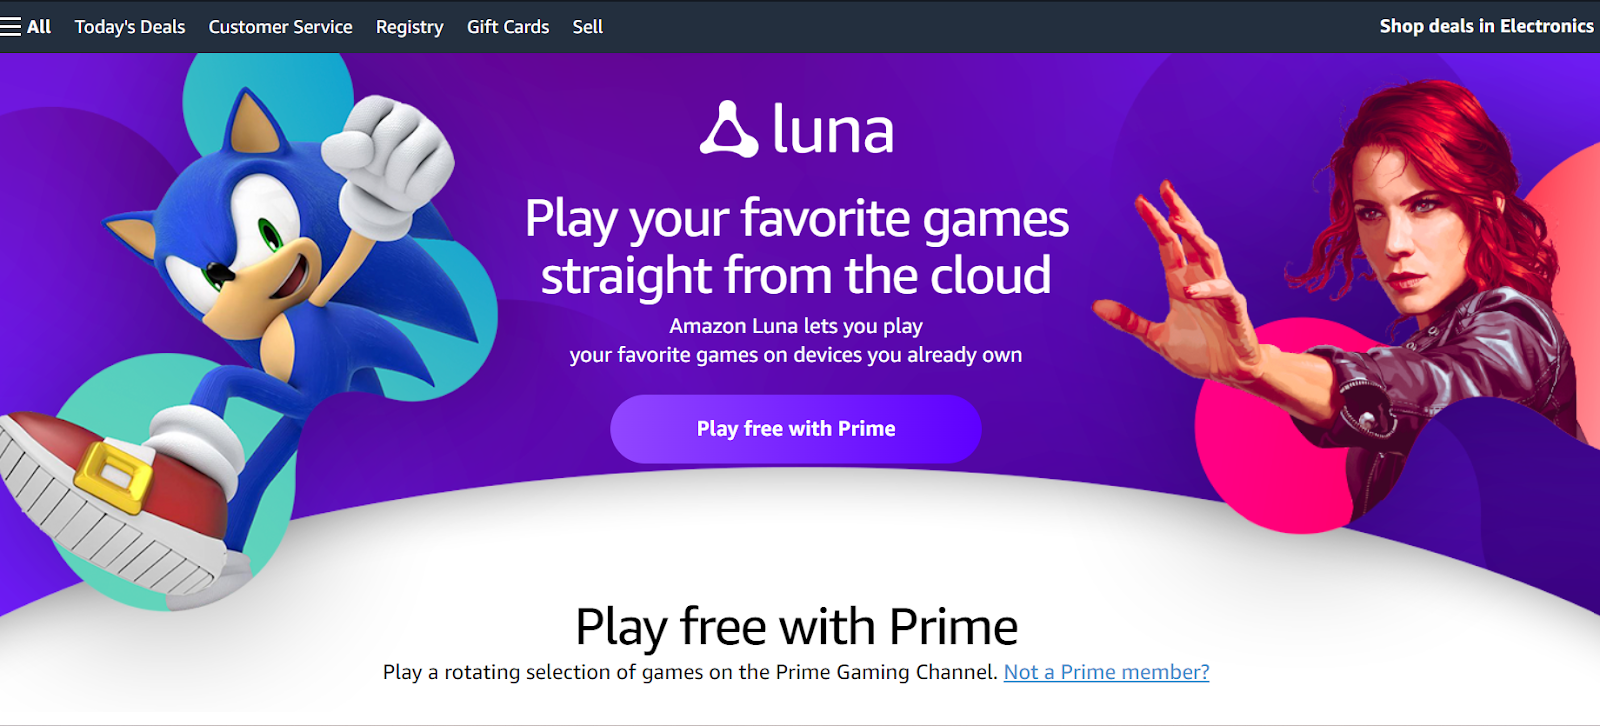Screen dimensions: 1600x726
Task: Click the Play free with Prime heading
Action: point(796,627)
